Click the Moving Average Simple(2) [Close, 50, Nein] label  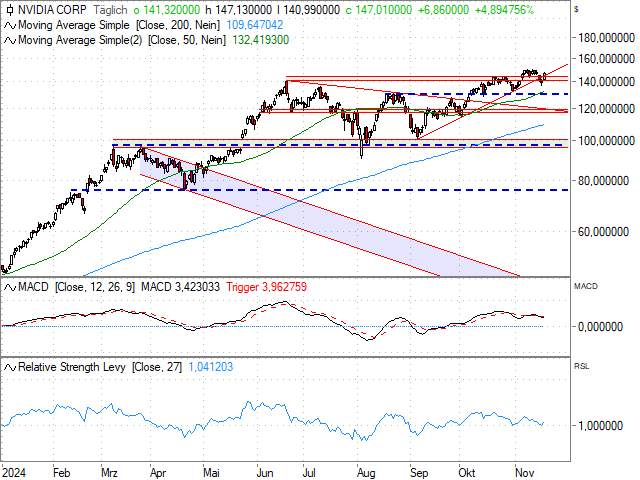122,40
